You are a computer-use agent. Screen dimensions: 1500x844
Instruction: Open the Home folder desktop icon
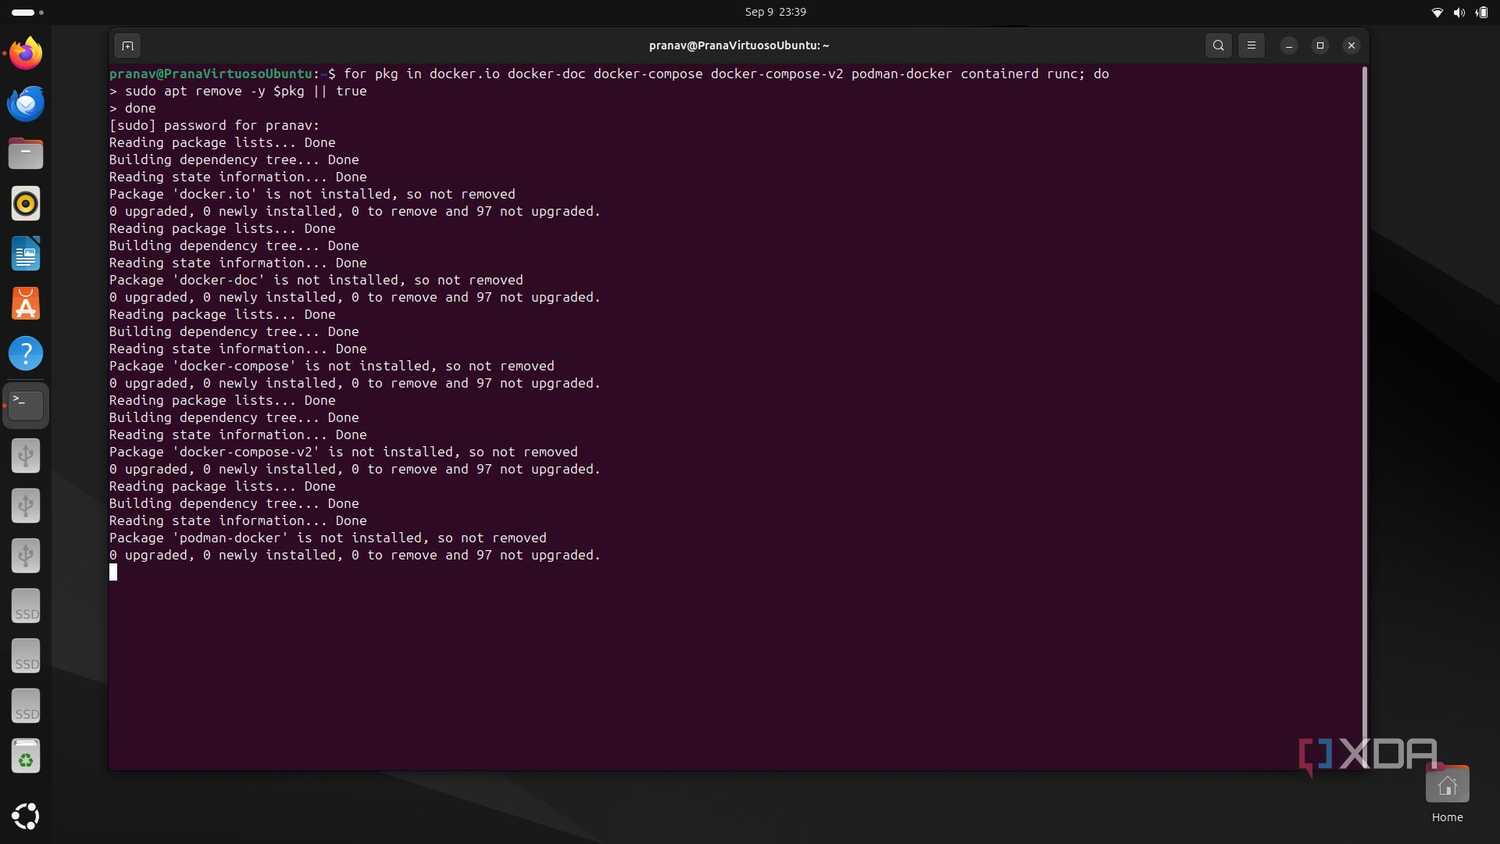1447,795
